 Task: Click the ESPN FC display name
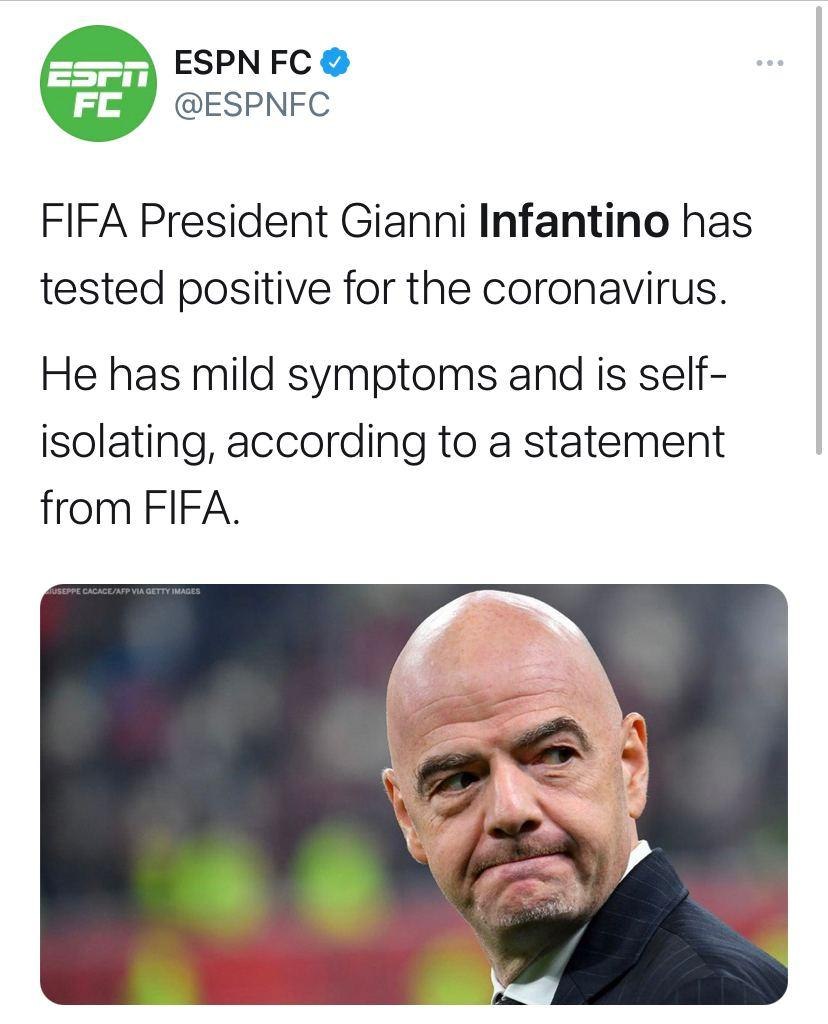coord(243,64)
